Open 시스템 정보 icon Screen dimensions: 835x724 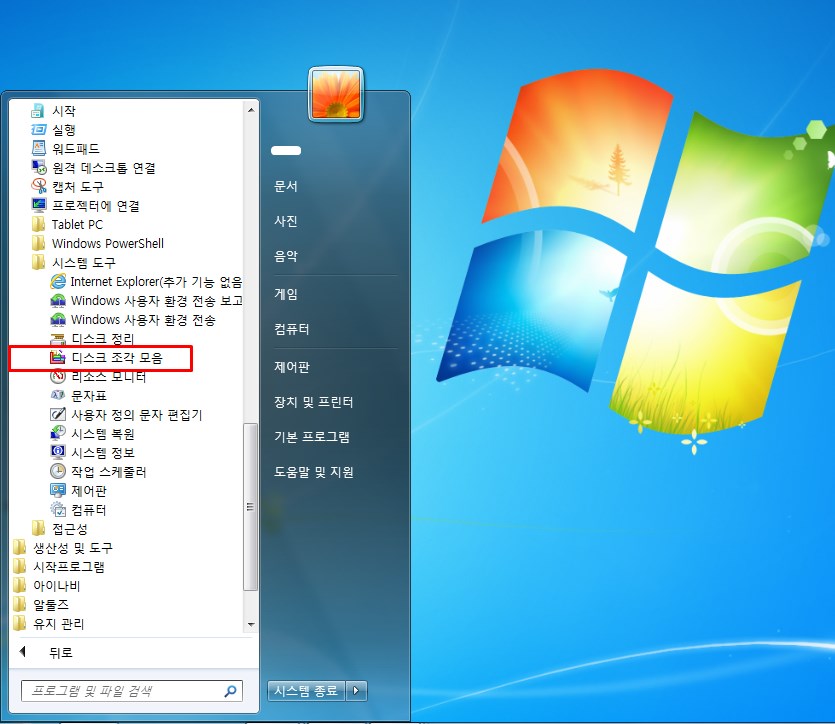tap(58, 452)
